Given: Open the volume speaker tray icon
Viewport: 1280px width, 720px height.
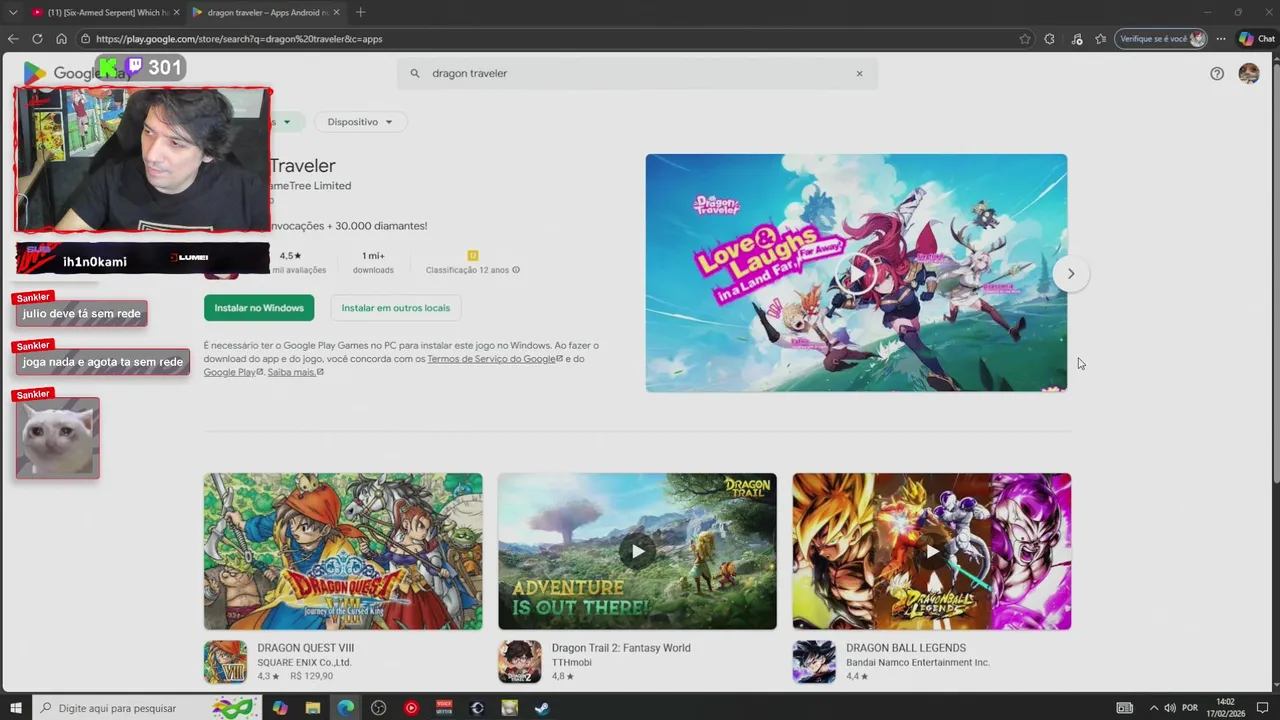Looking at the screenshot, I should (1170, 708).
